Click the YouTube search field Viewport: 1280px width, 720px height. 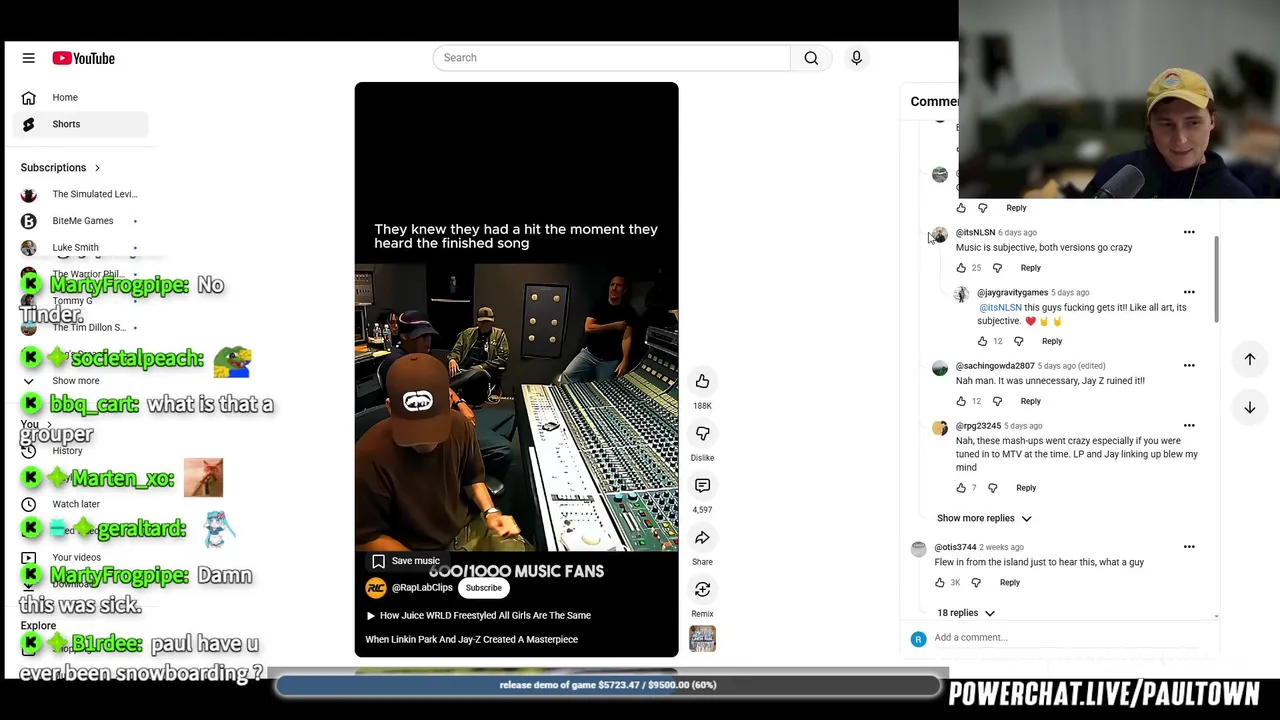[611, 58]
